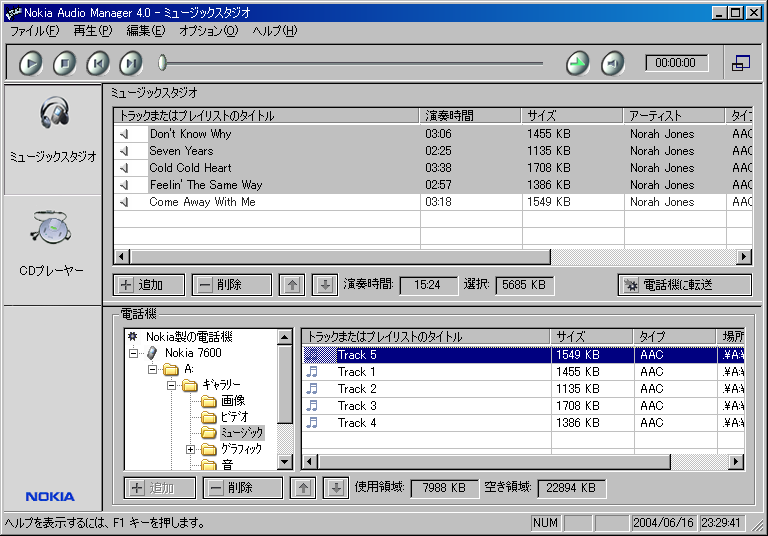Click disabled 追加 button in phone panel
768x536 pixels.
click(160, 487)
